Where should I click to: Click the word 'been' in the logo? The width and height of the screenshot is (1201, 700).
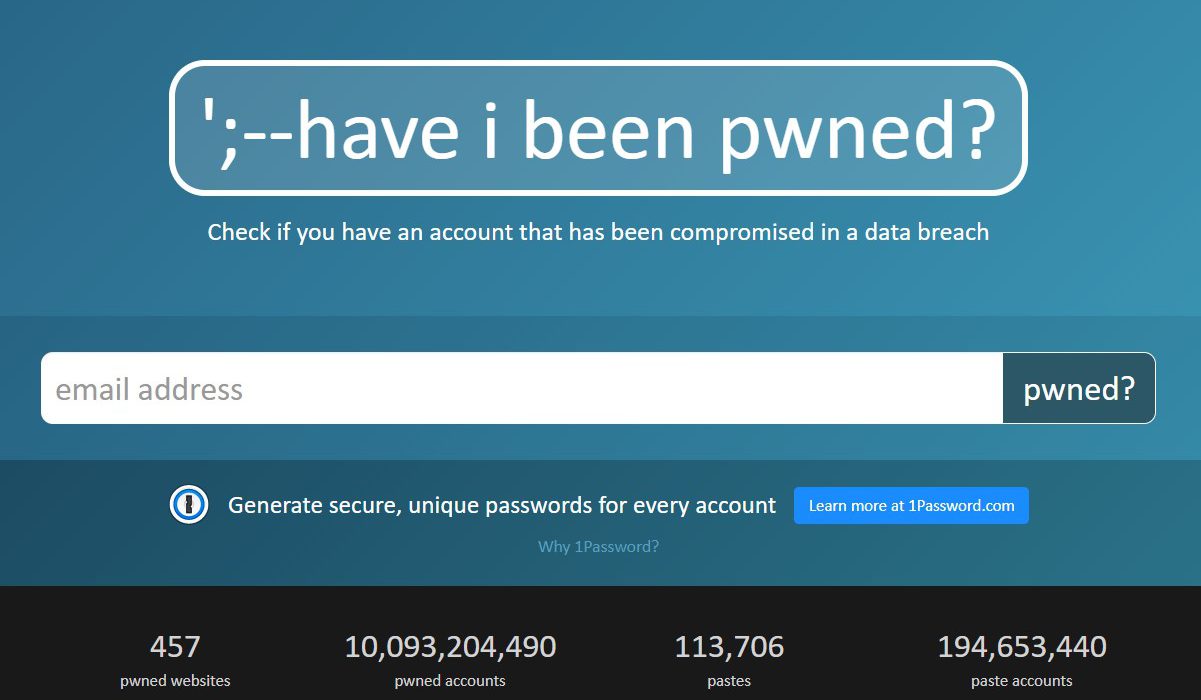tap(608, 130)
